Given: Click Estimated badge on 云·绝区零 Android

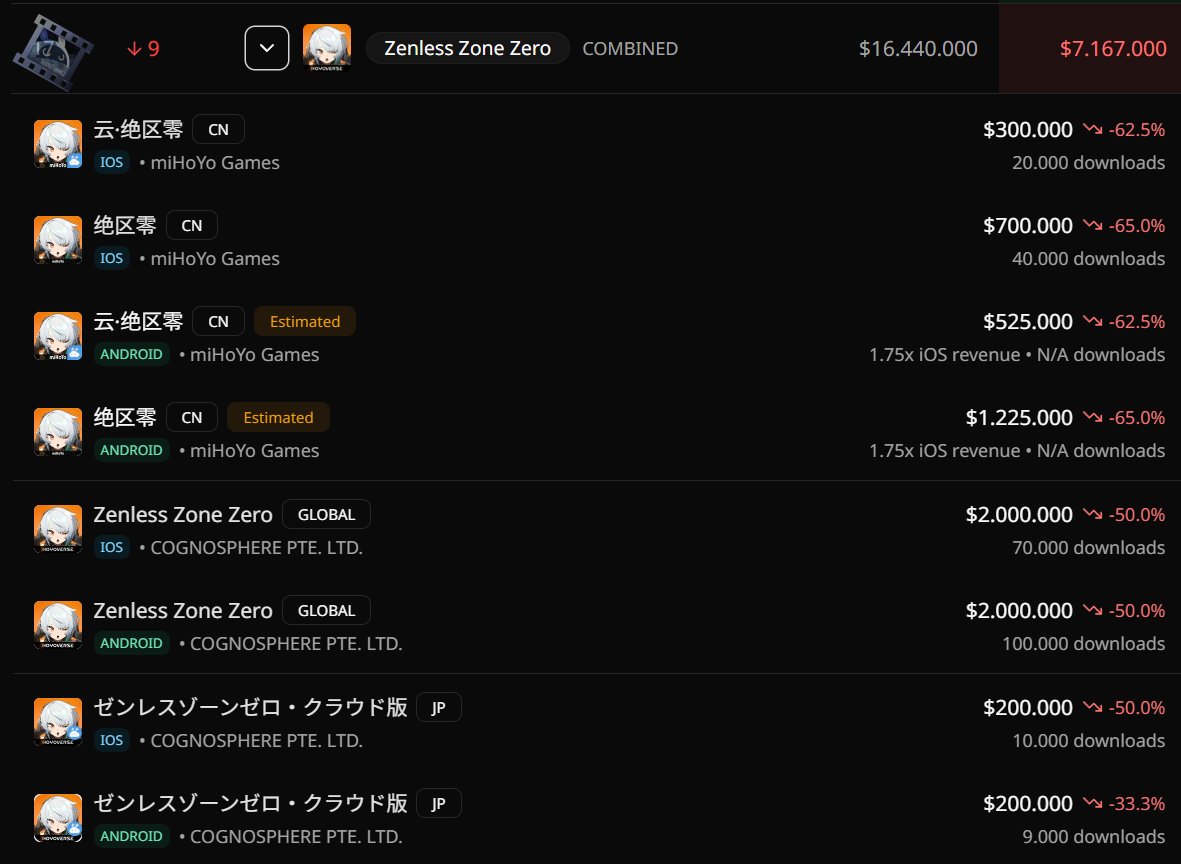Looking at the screenshot, I should (x=305, y=322).
